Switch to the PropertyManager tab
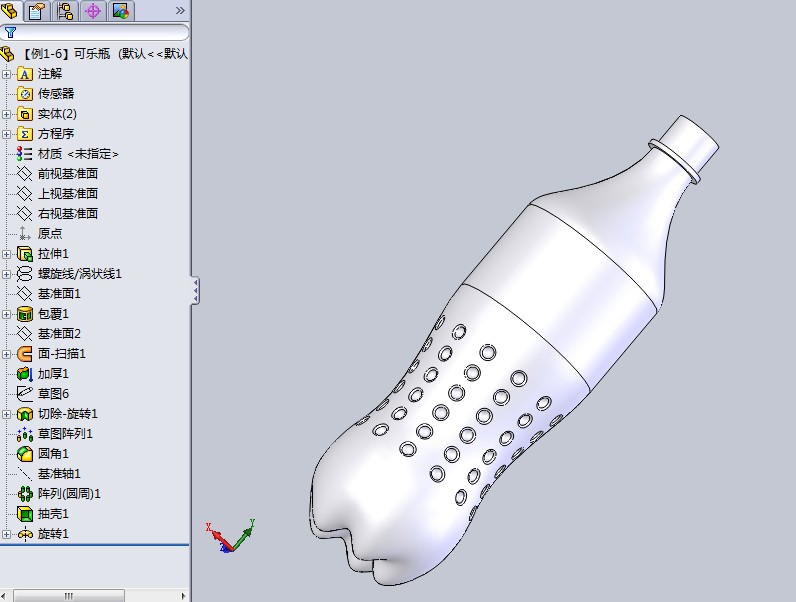Screen dimensions: 796x602 click(x=37, y=11)
